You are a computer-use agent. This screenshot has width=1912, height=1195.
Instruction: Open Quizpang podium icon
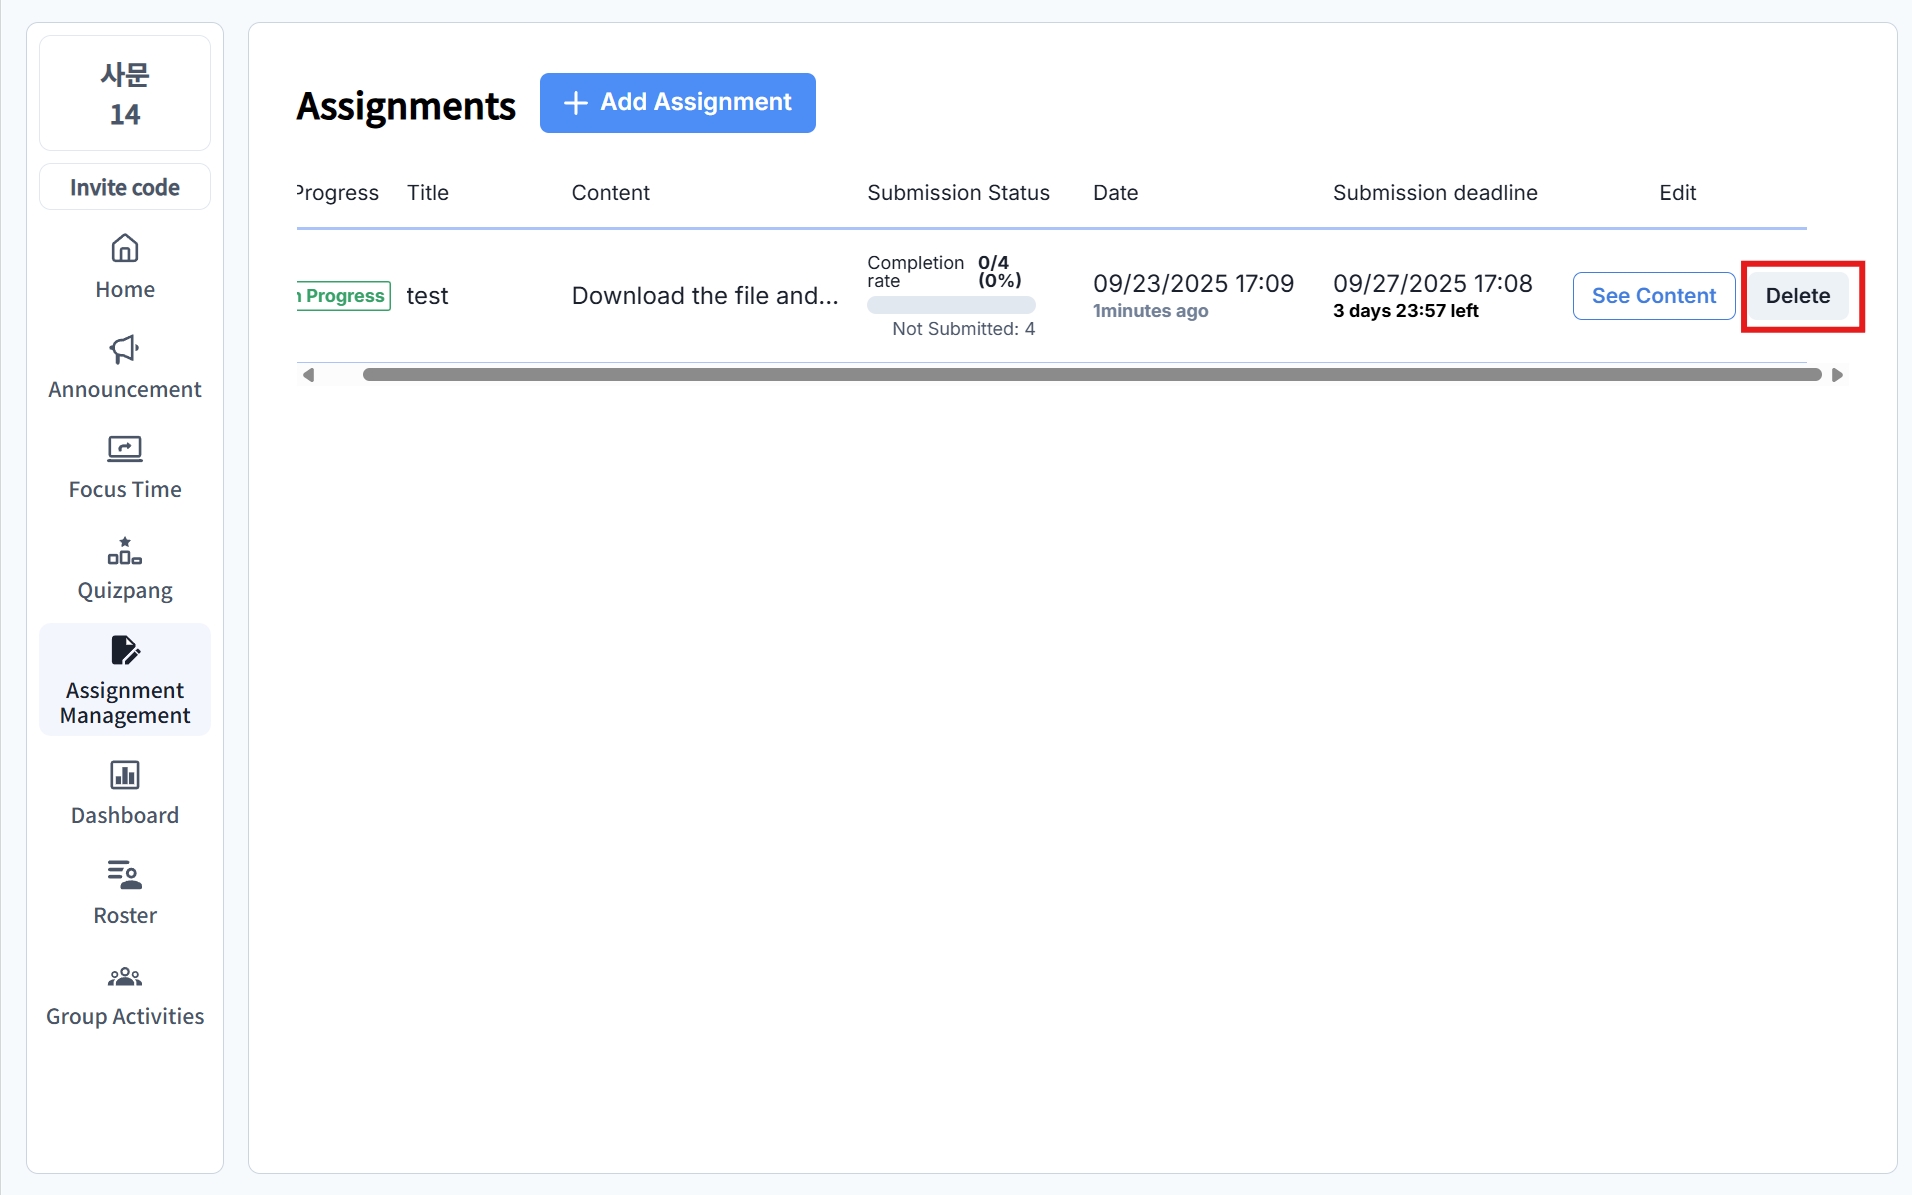[124, 551]
